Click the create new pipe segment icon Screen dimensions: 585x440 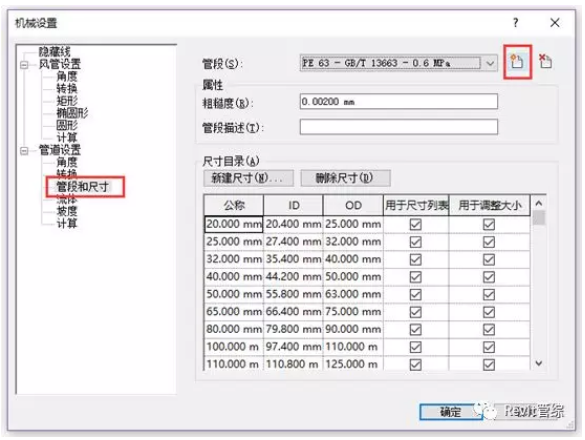[517, 62]
